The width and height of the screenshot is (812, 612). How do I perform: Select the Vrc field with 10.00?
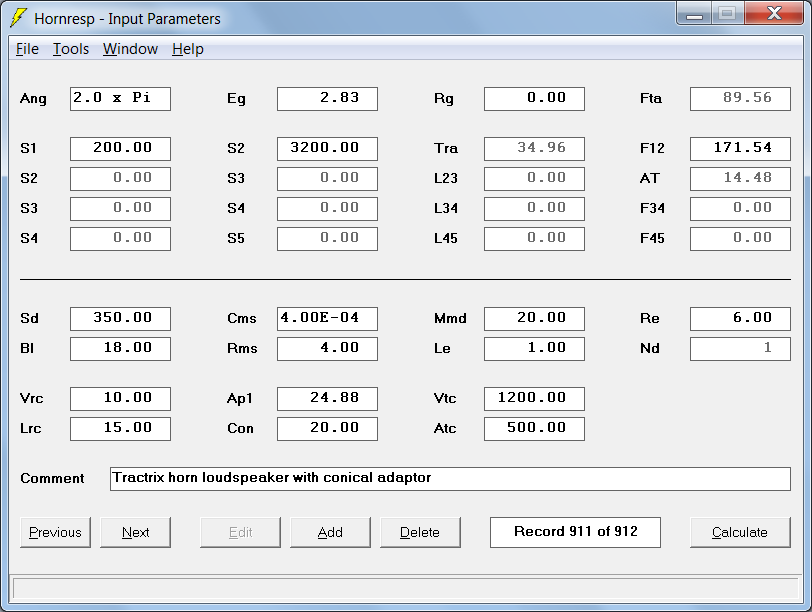coord(120,399)
